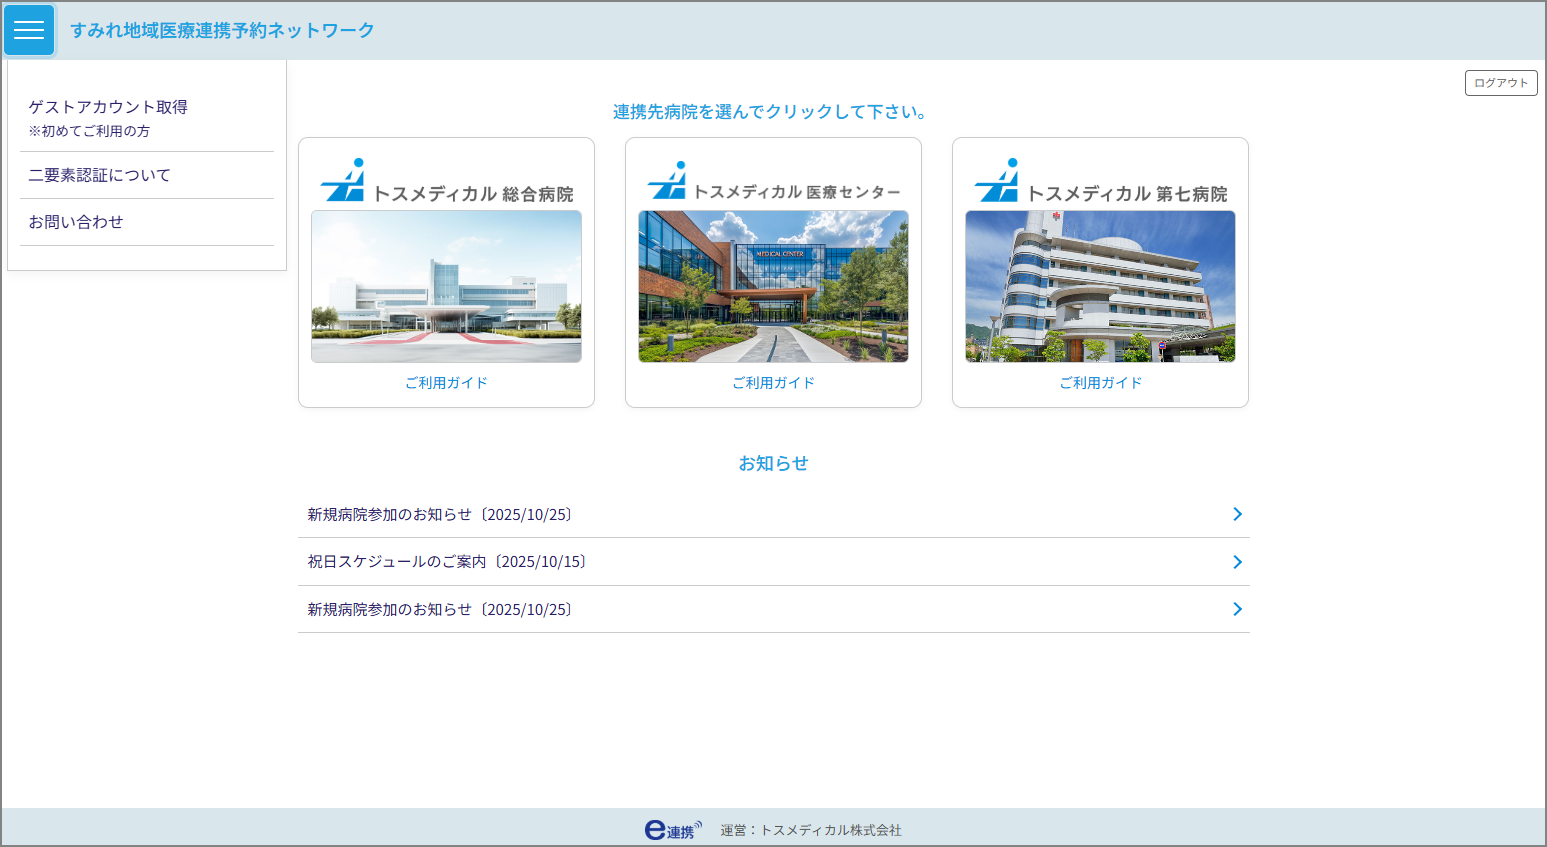Select 二要素認証について from the menu
The image size is (1547, 847).
[x=100, y=175]
